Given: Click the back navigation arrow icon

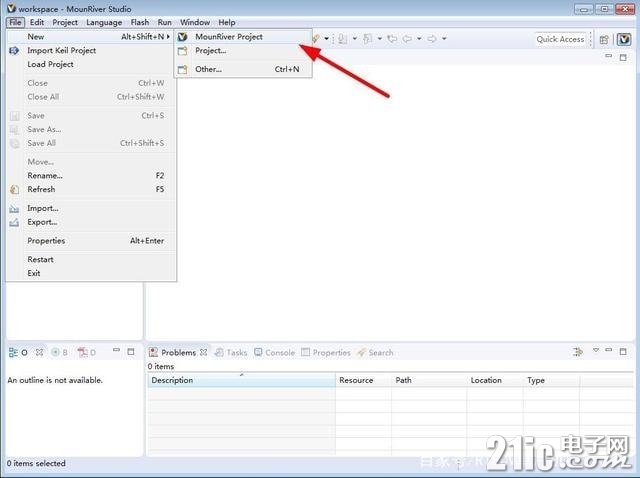Looking at the screenshot, I should [407, 39].
